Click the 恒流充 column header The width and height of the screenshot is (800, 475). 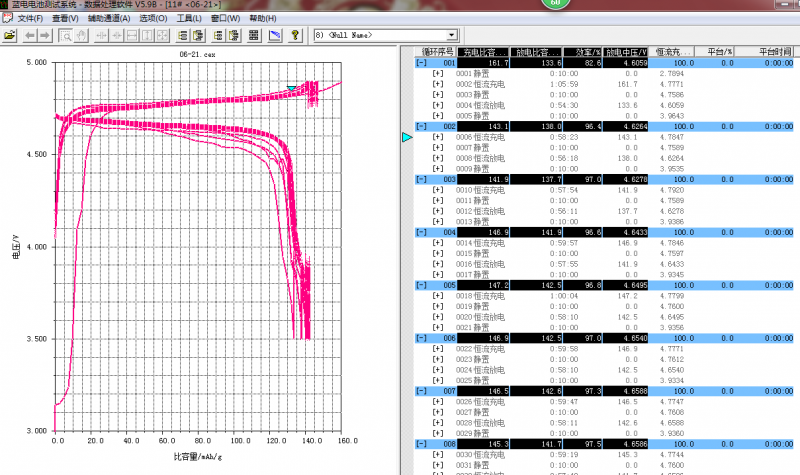click(x=672, y=52)
